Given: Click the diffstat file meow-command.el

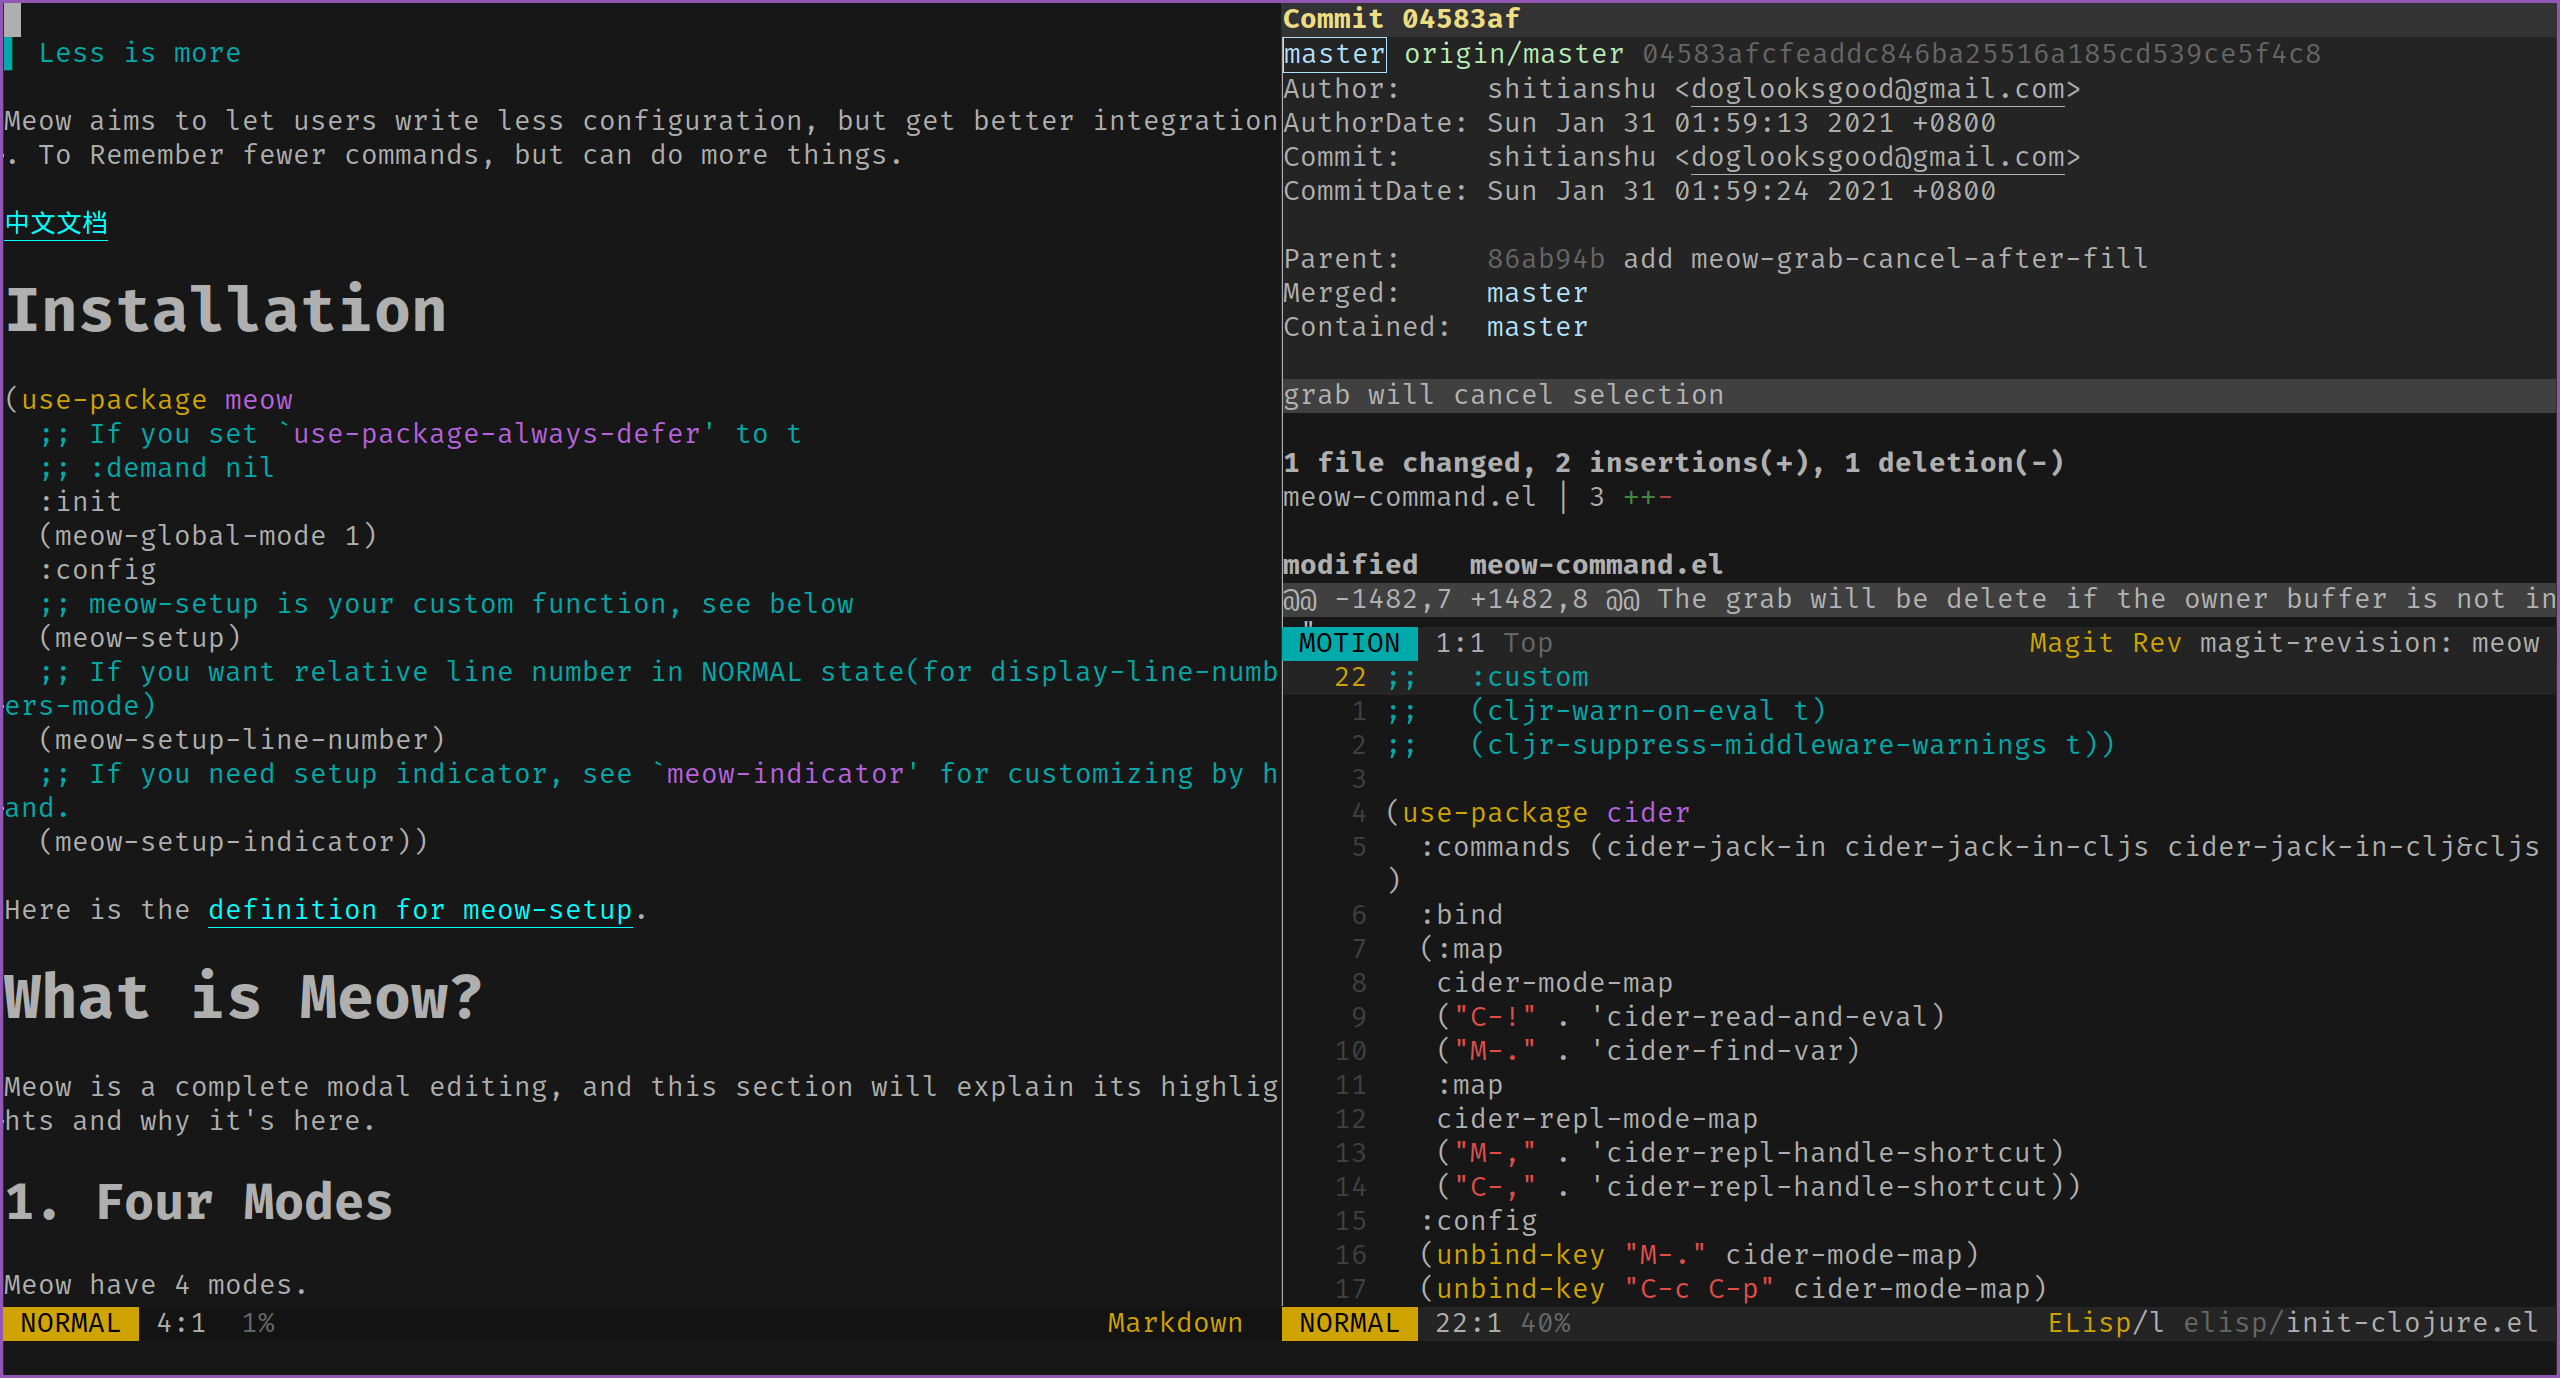Looking at the screenshot, I should point(1409,497).
